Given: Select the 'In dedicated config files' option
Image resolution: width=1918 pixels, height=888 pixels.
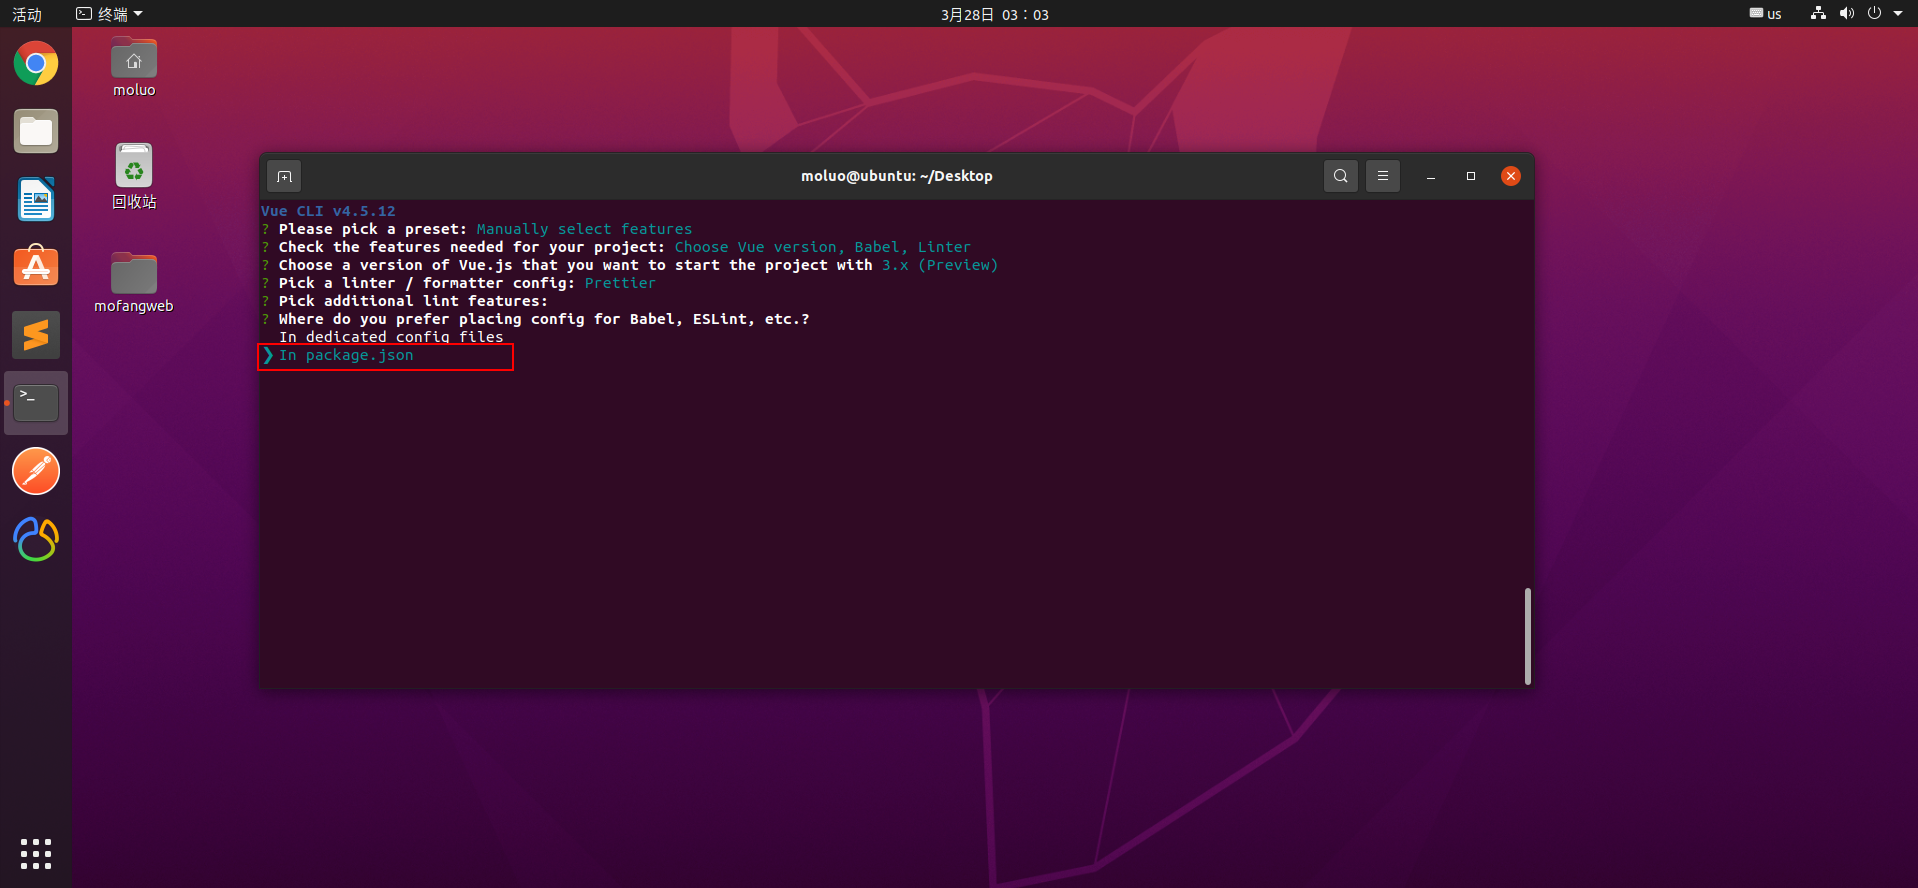Looking at the screenshot, I should click(391, 338).
